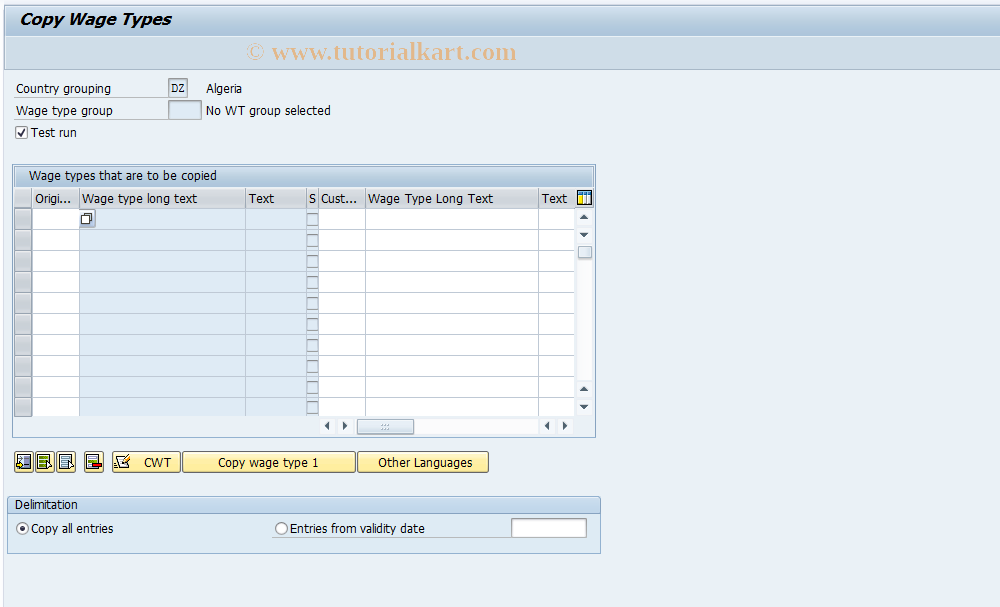Image resolution: width=1000 pixels, height=607 pixels.
Task: Click the S column header
Action: pyautogui.click(x=312, y=198)
